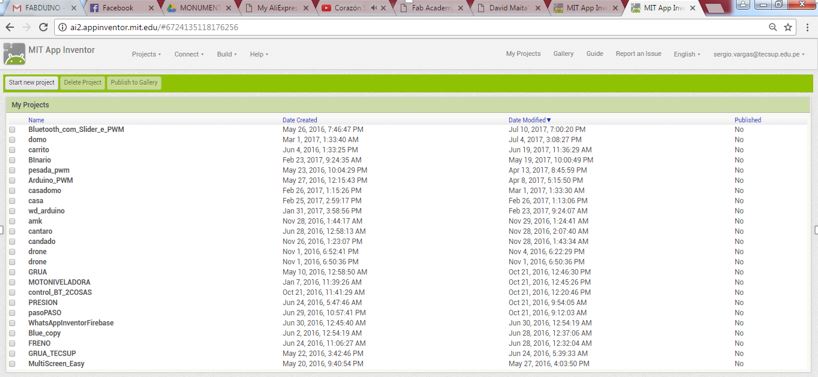Open the PRESION project
This screenshot has height=377, width=818.
(43, 302)
